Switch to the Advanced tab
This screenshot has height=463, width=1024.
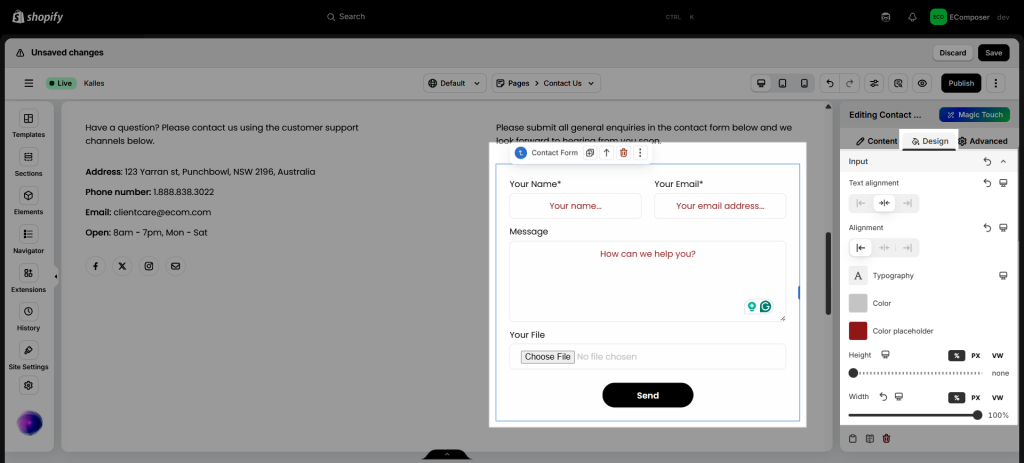[x=982, y=141]
